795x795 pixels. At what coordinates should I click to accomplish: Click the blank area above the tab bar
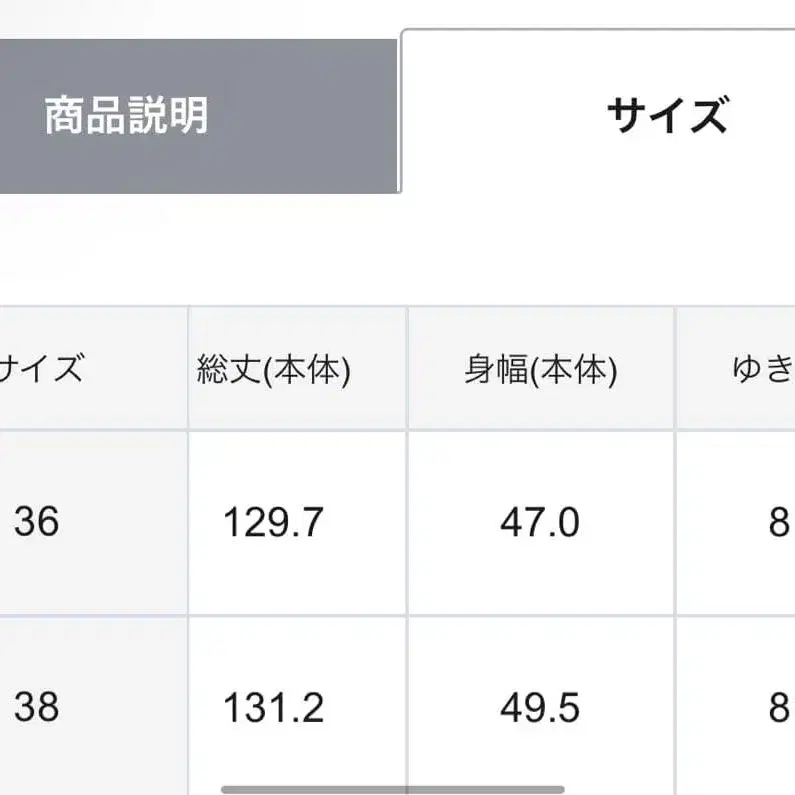click(200, 18)
